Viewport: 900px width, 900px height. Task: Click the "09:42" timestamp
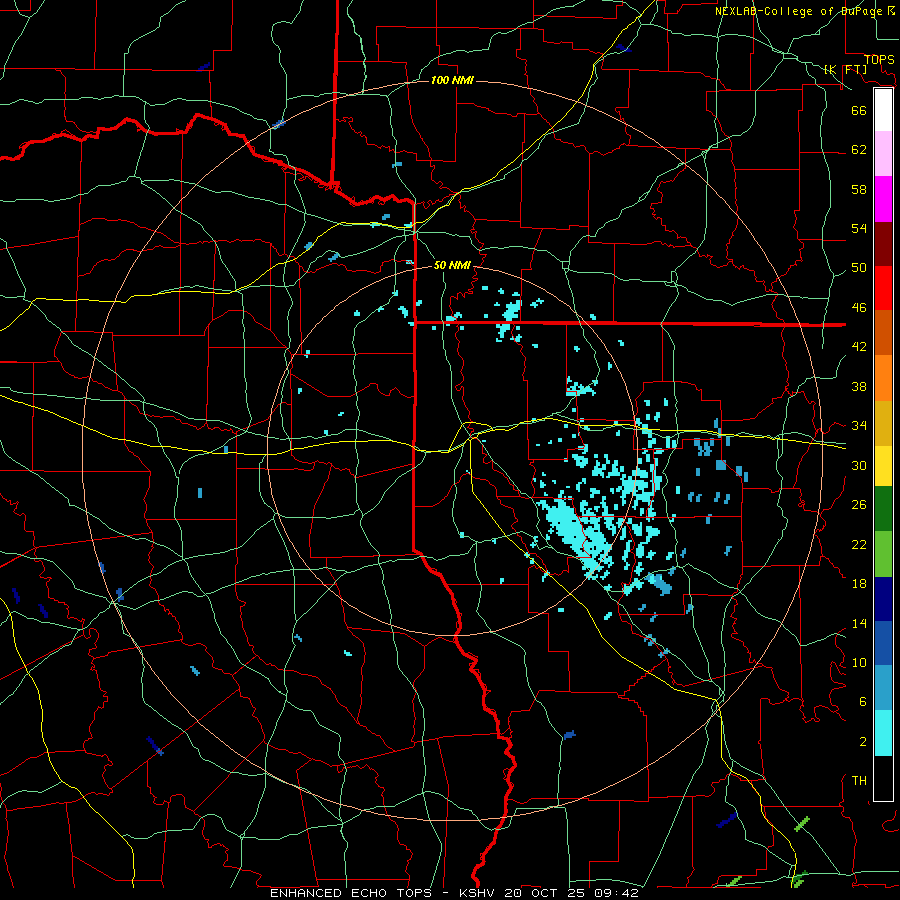coord(617,893)
